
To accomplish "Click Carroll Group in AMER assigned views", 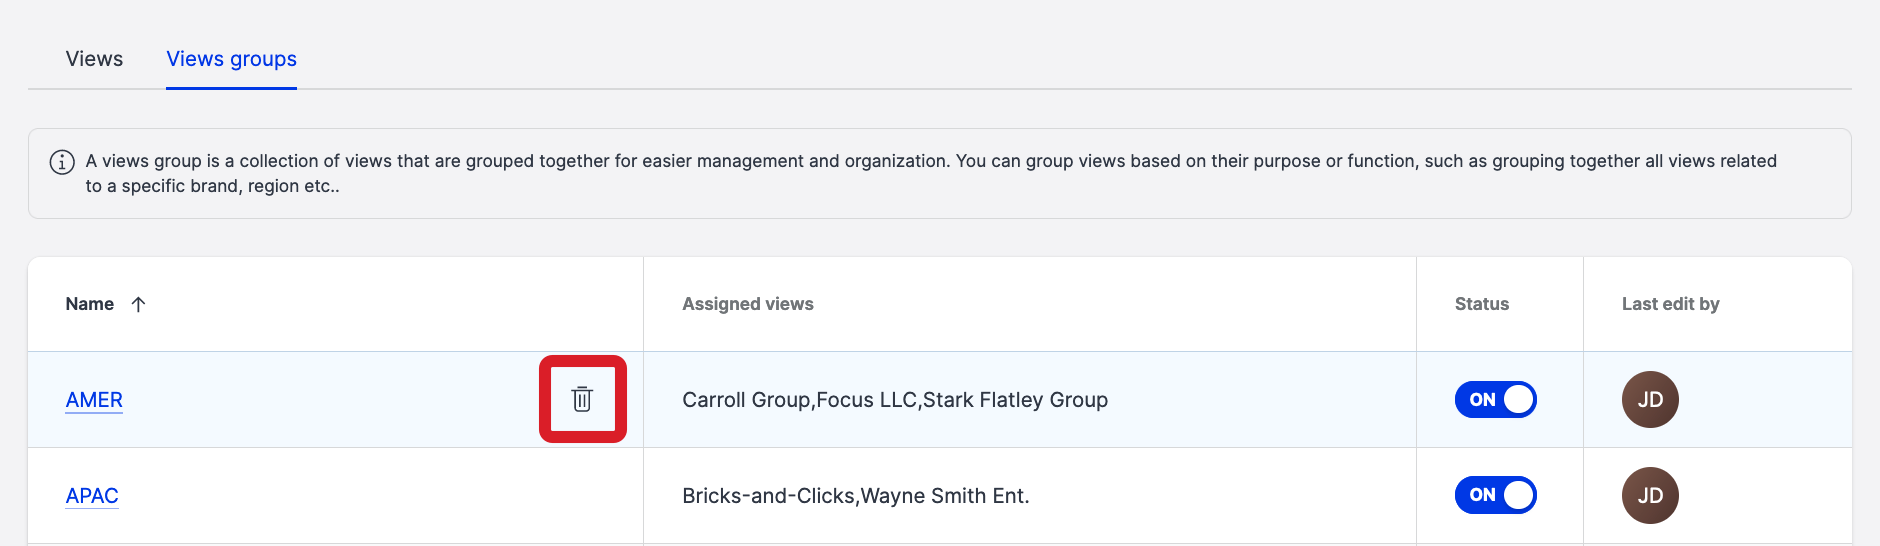I will (x=746, y=400).
